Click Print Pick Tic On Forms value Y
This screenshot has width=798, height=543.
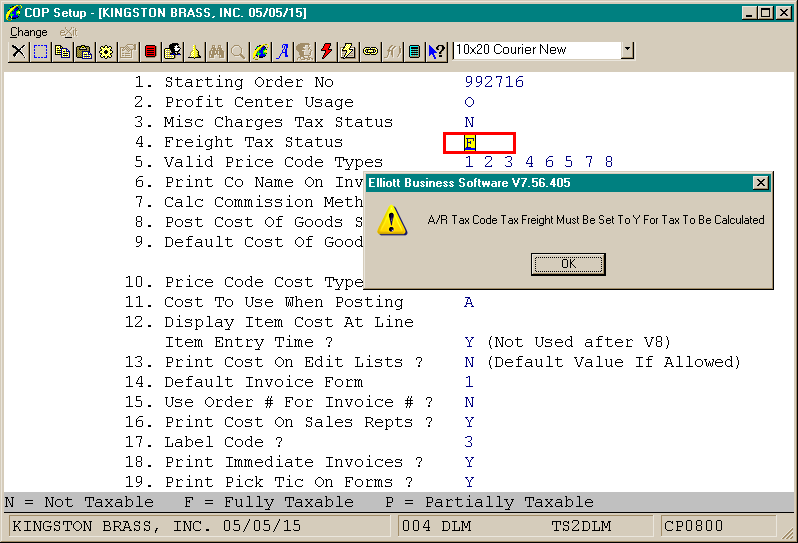coord(469,482)
